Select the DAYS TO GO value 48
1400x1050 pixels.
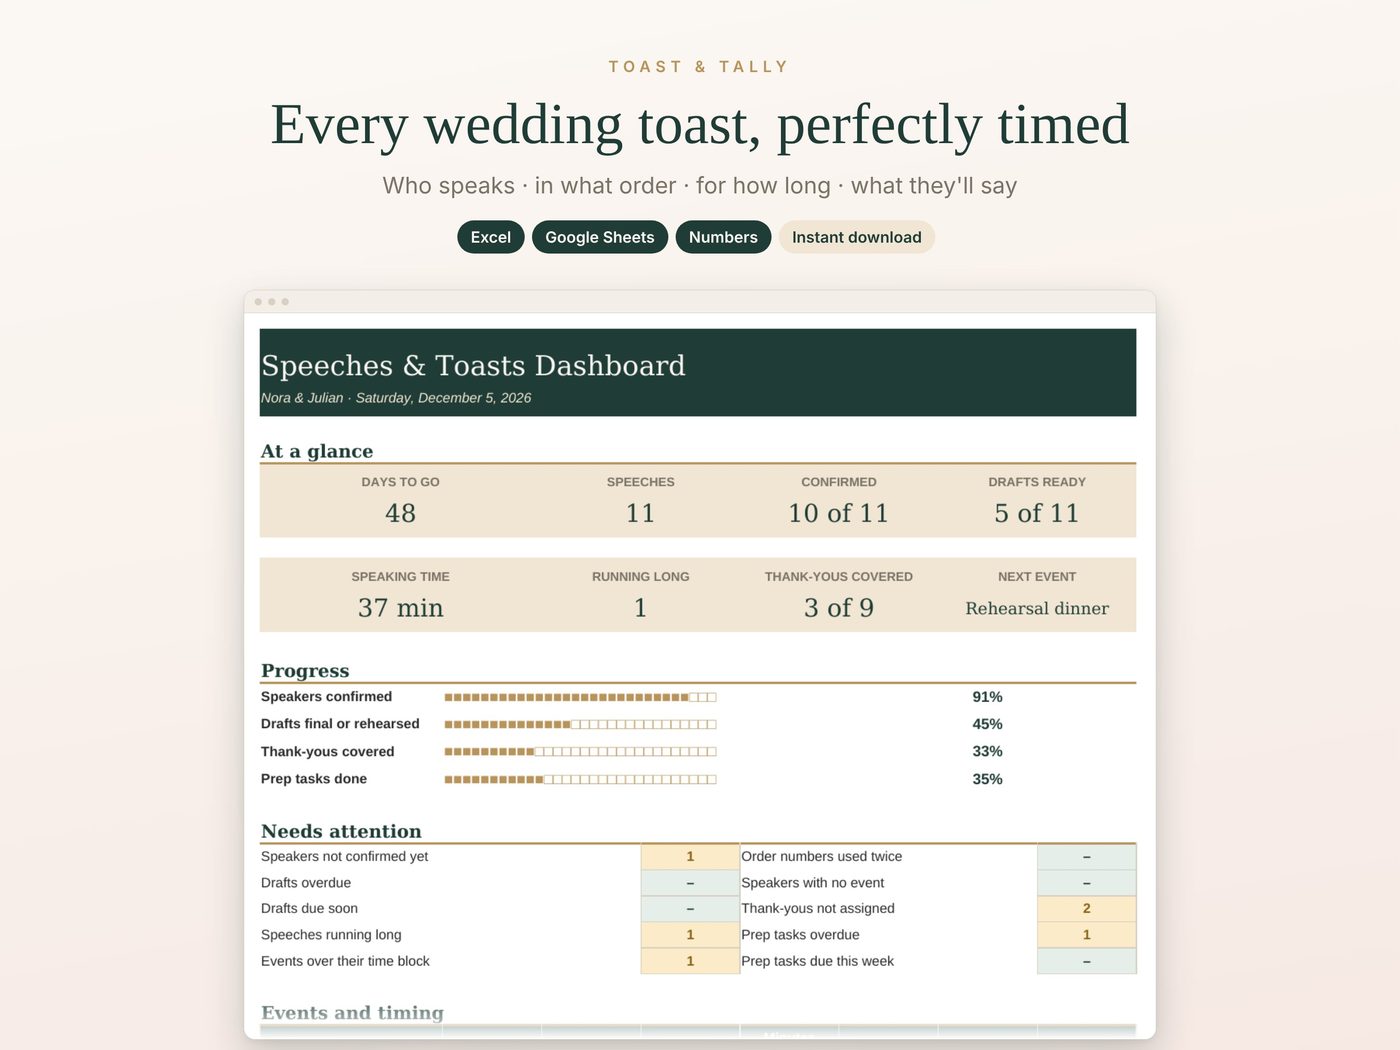(401, 513)
